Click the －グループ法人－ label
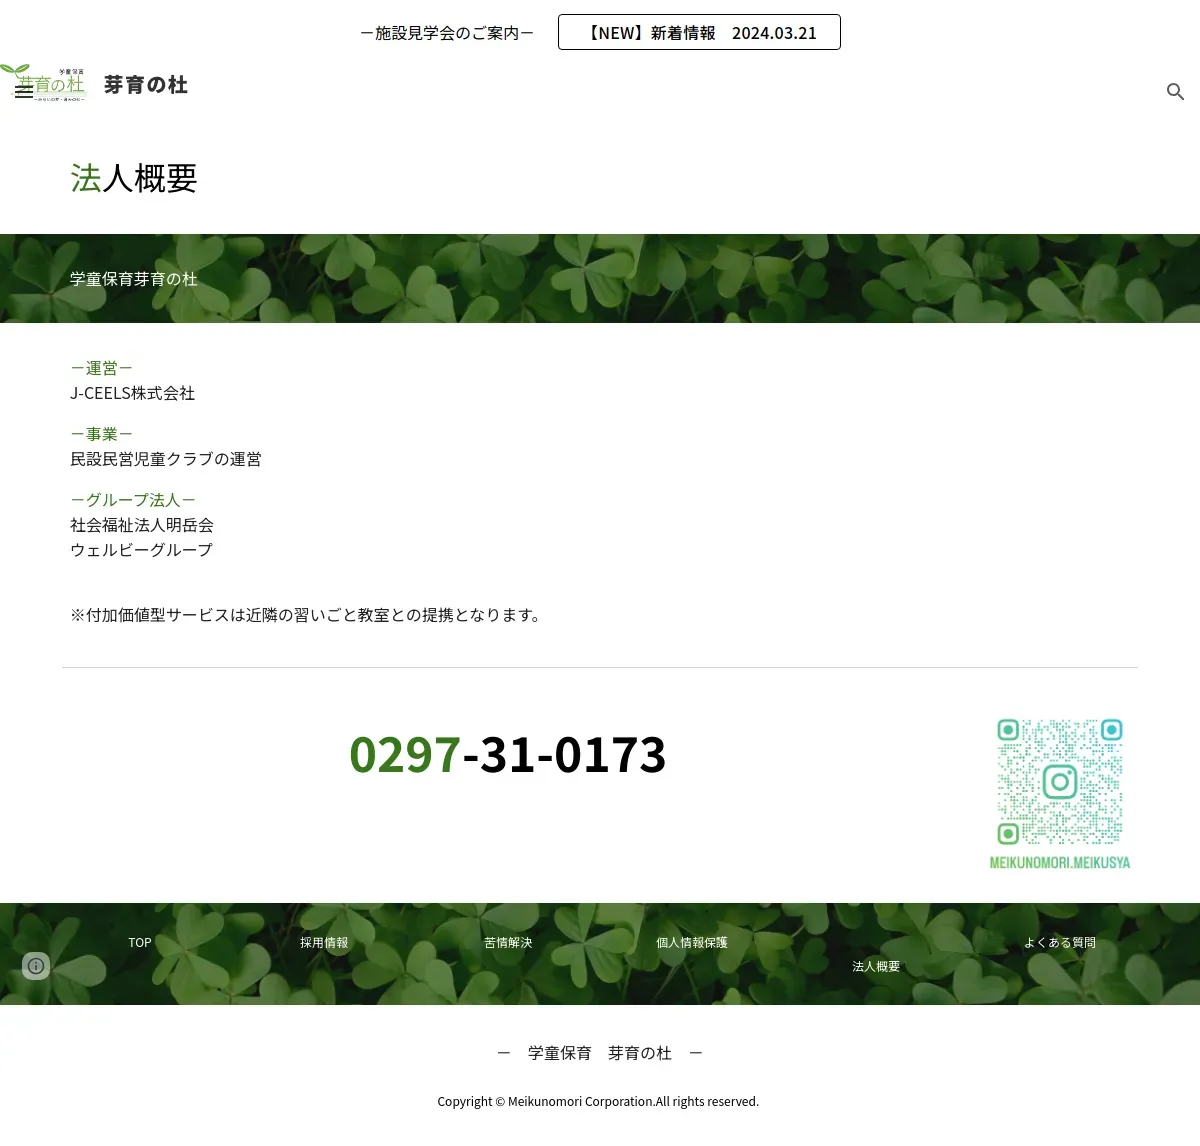This screenshot has height=1146, width=1200. coord(133,500)
